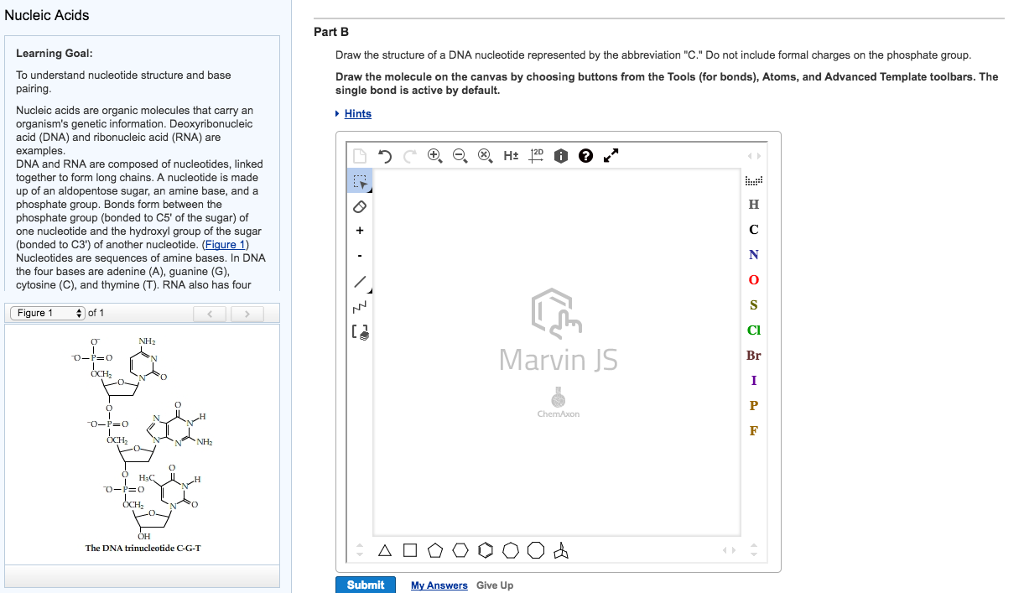Screen dimensions: 1024x593
Task: Click the zoom out magnifier icon
Action: [460, 155]
